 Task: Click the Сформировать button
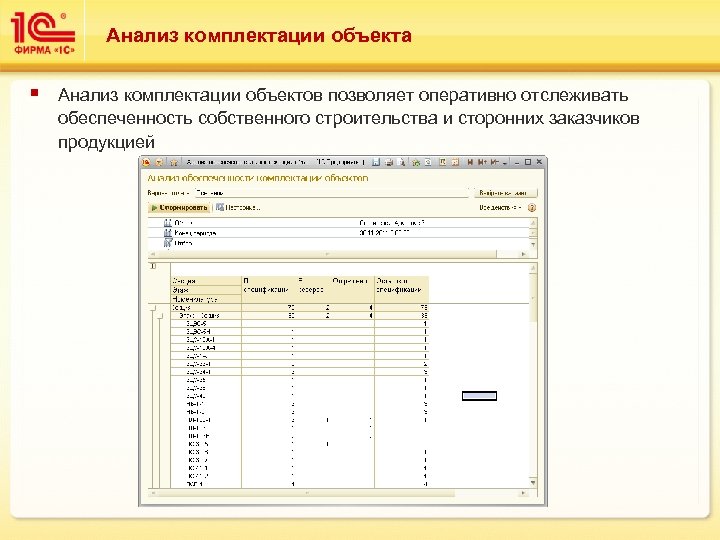(179, 208)
